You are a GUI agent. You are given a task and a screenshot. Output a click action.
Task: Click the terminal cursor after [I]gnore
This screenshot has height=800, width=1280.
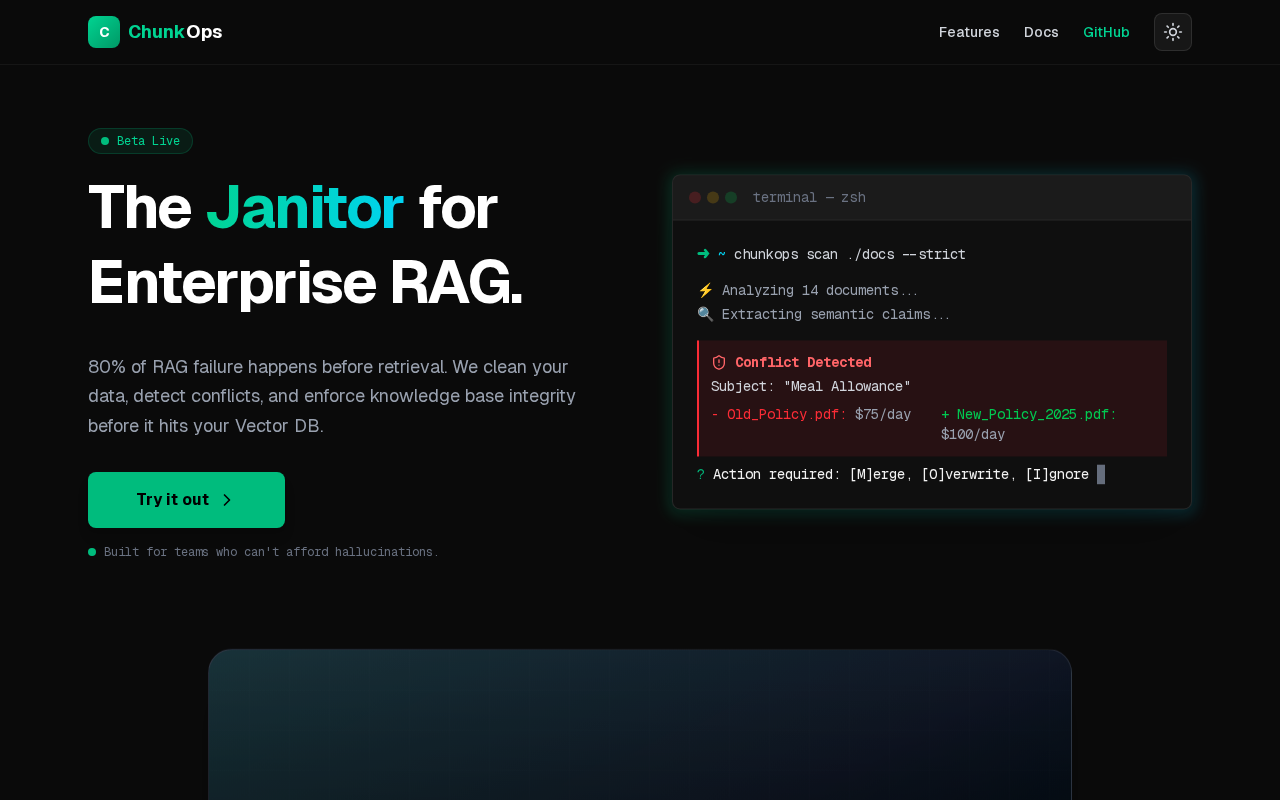pyautogui.click(x=1101, y=474)
